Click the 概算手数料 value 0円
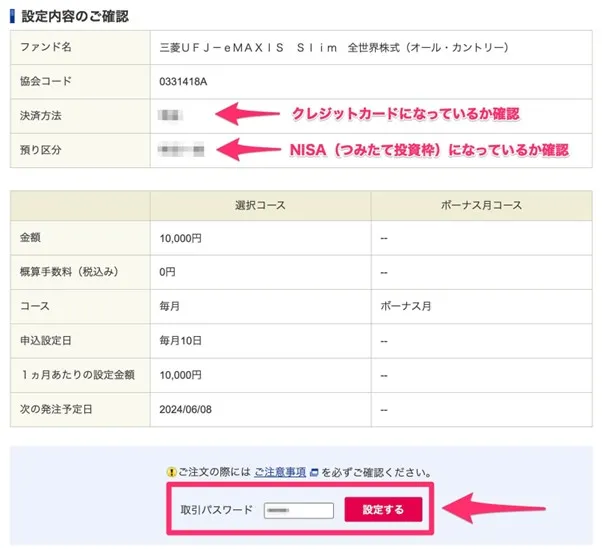Screen dimensions: 602x549 pyautogui.click(x=167, y=272)
